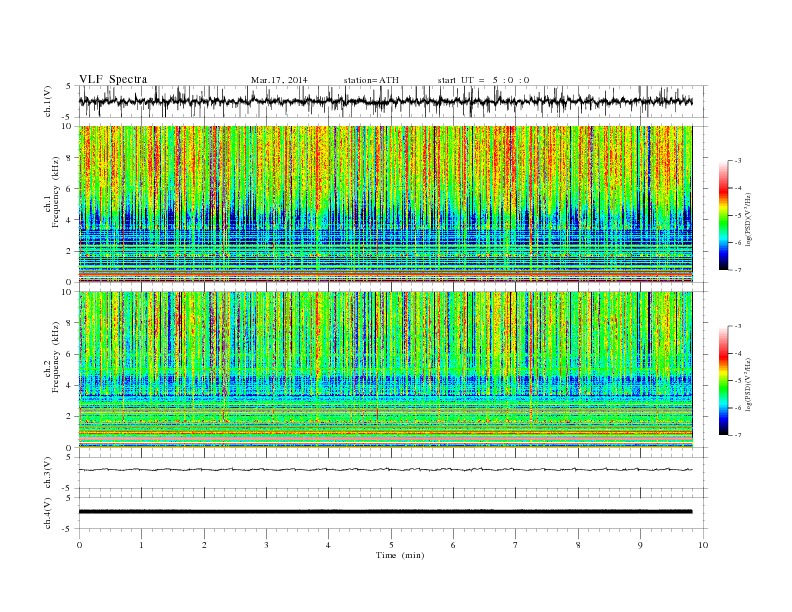Click the 'Time (min)' axis label
This screenshot has height=612, width=792.
(x=400, y=555)
